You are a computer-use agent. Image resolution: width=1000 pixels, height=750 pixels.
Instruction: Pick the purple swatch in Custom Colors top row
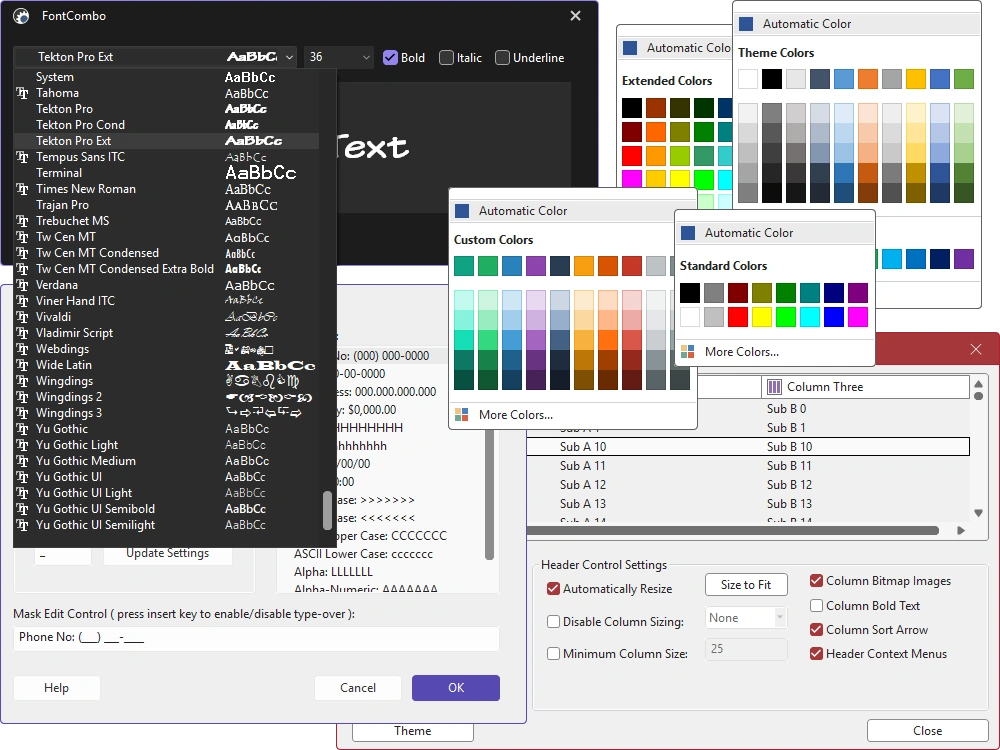pos(536,266)
